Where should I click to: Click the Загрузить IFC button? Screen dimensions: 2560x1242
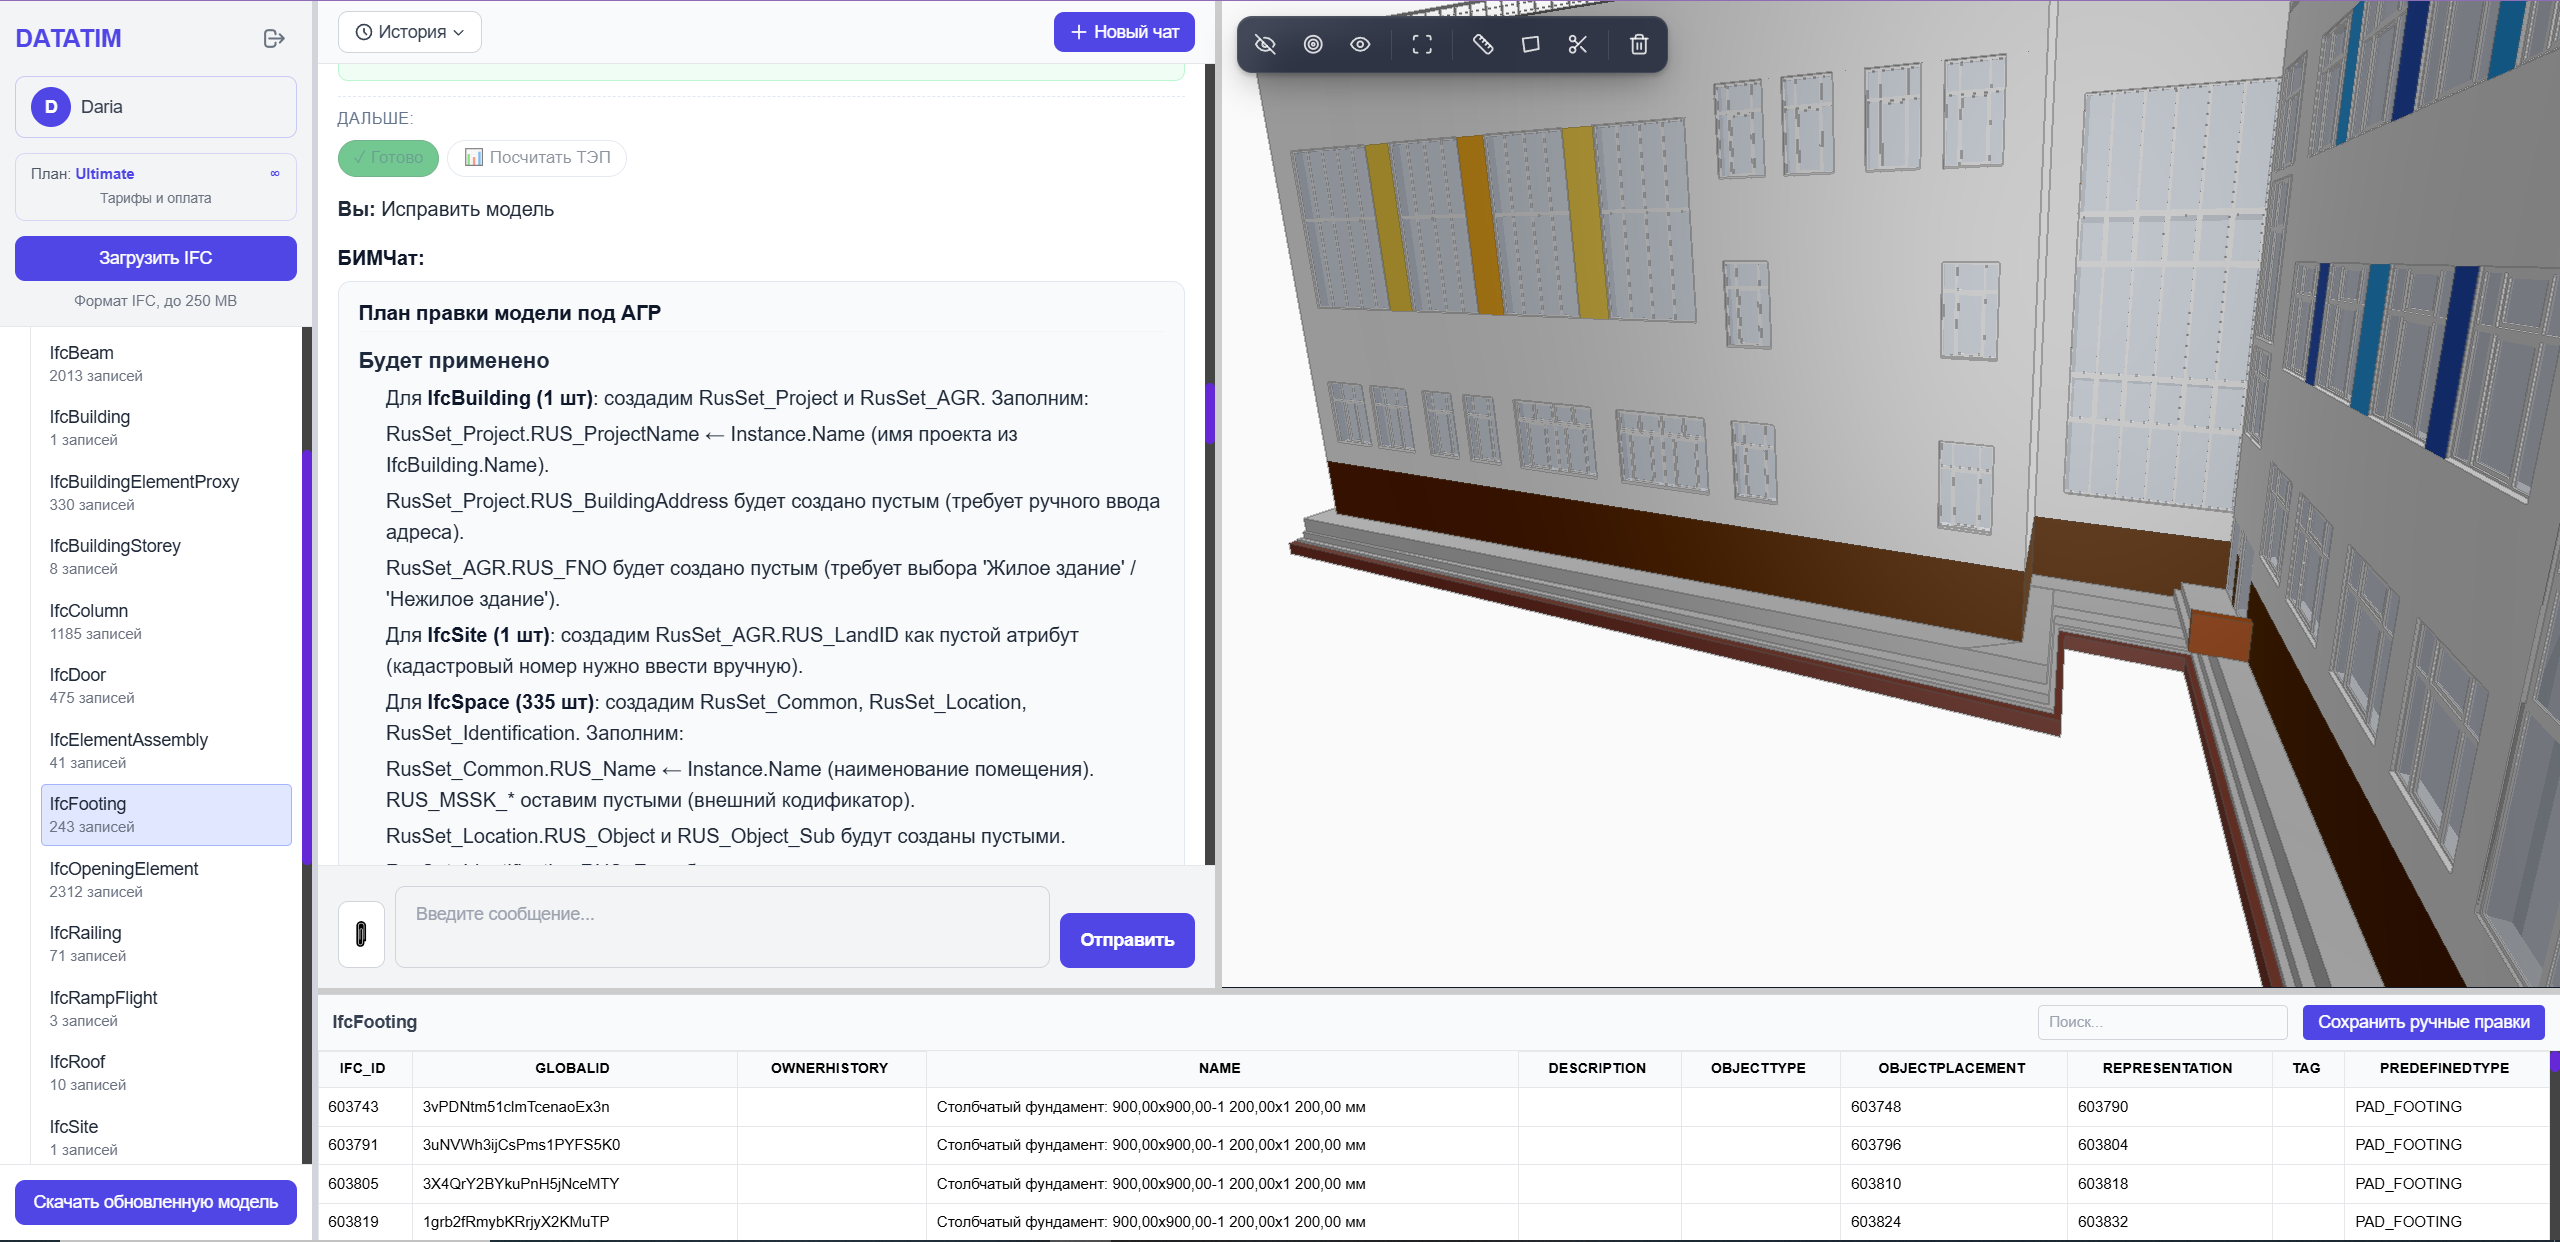156,258
